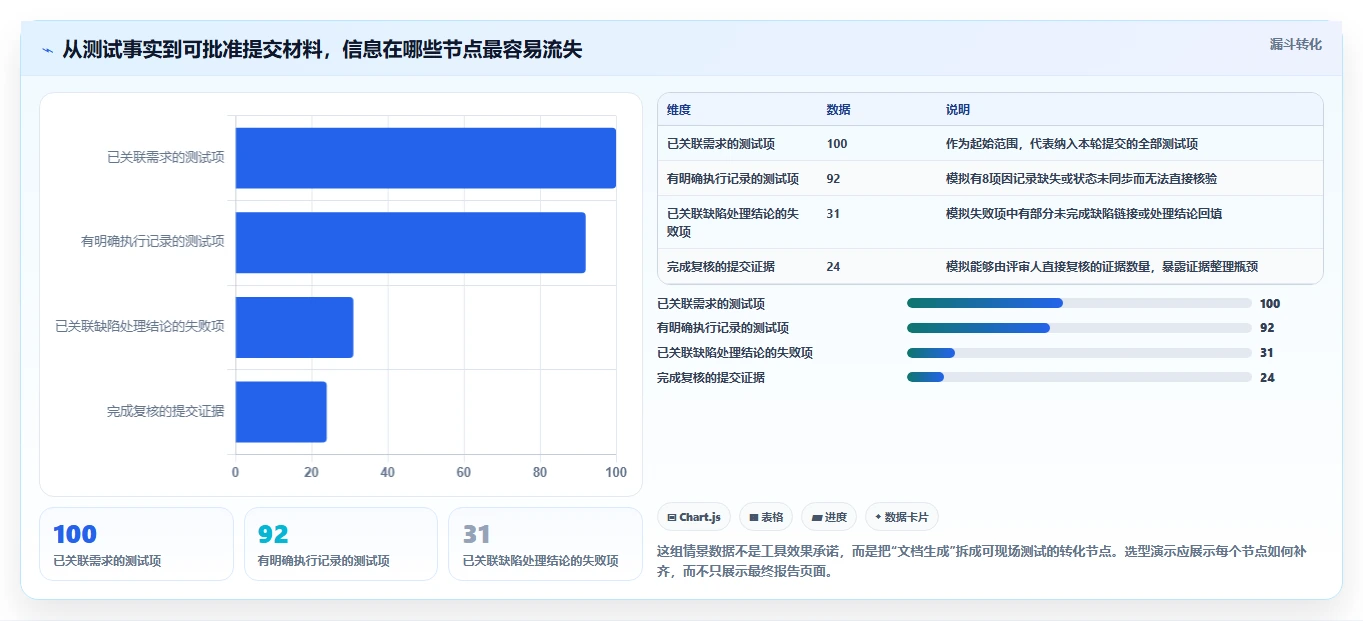Click the 维度 column header
1363x621 pixels.
(x=679, y=110)
